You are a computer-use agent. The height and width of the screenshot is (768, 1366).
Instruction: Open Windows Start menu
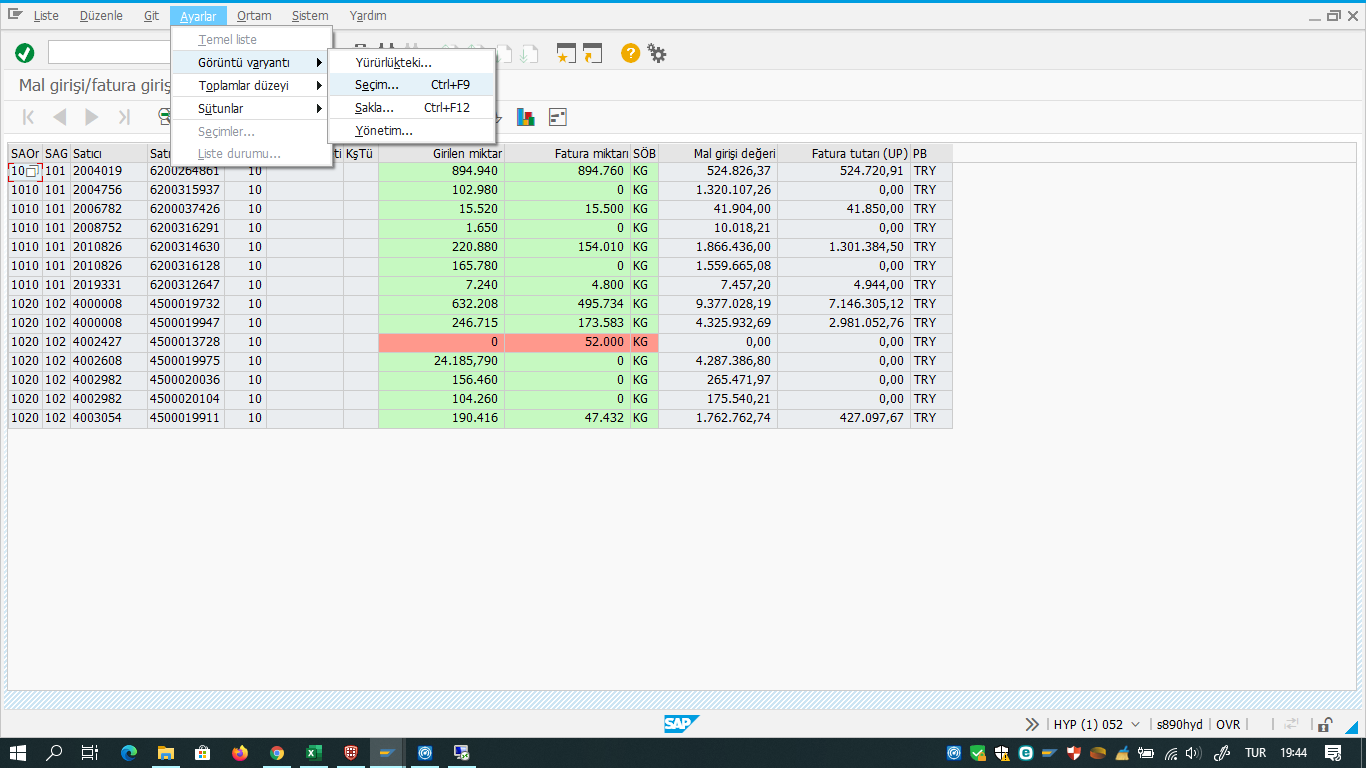point(18,753)
